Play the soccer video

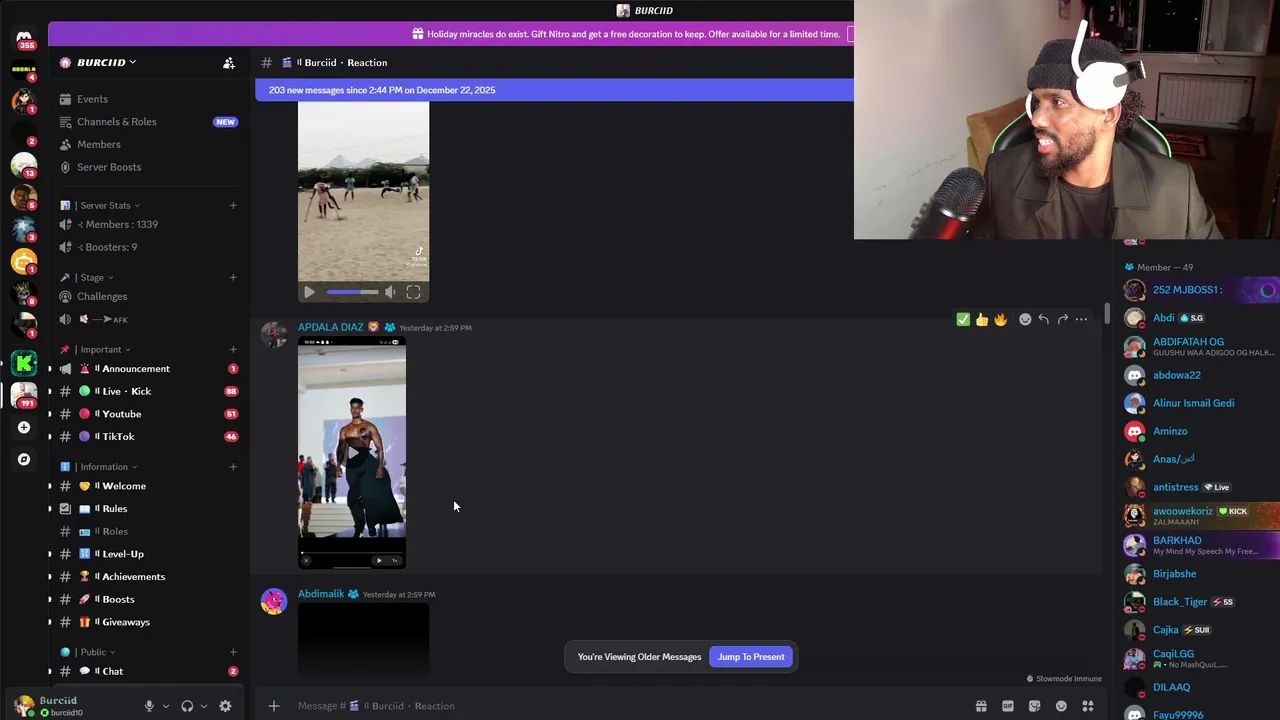(x=309, y=292)
